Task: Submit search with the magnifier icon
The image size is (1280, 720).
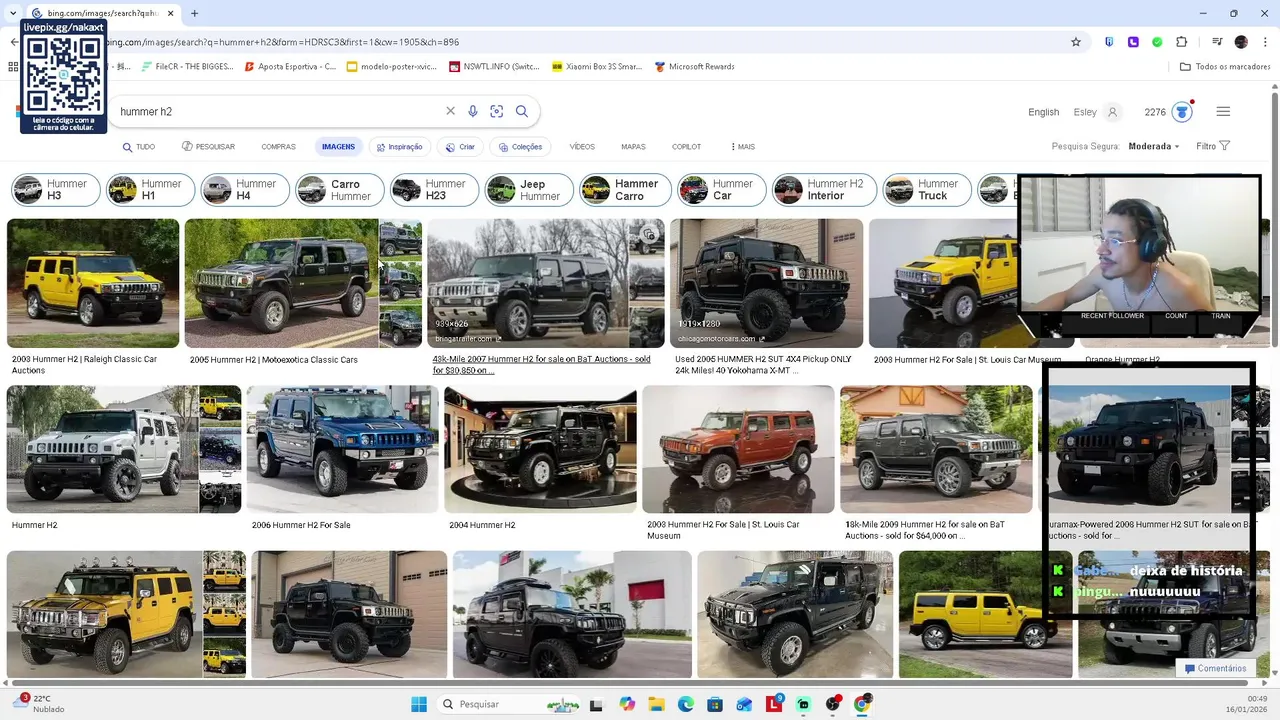Action: [522, 112]
